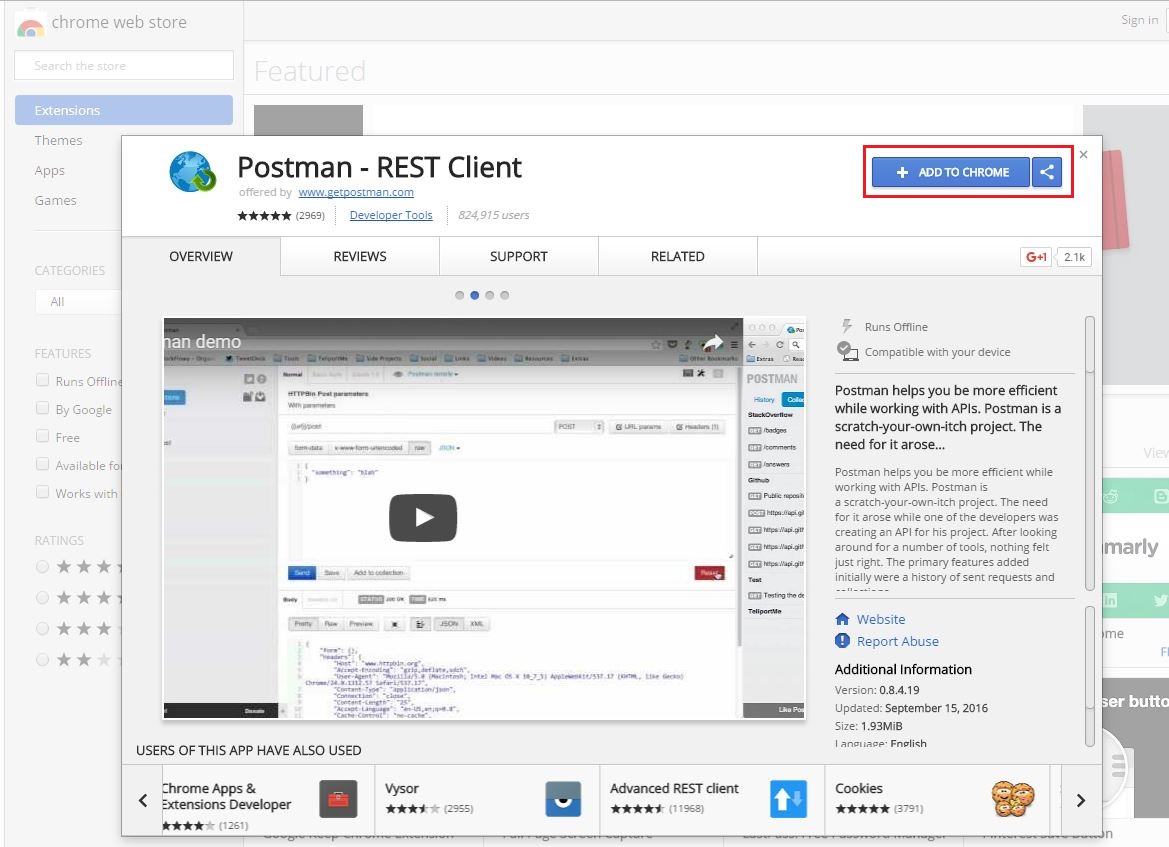The width and height of the screenshot is (1169, 847).
Task: Click Updated September 15, 2016 text
Action: [911, 708]
